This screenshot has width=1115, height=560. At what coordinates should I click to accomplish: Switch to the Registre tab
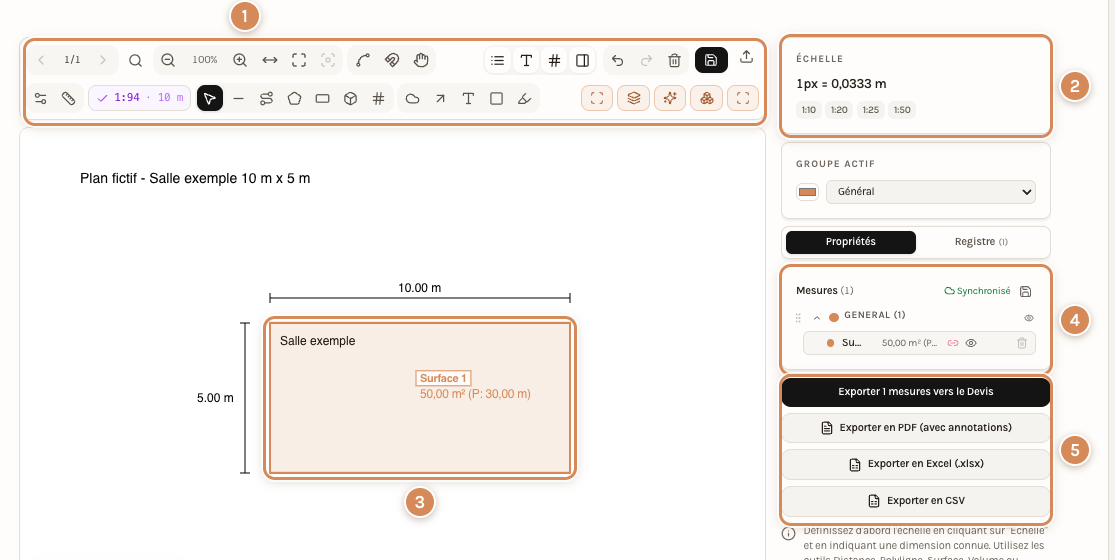(x=981, y=242)
